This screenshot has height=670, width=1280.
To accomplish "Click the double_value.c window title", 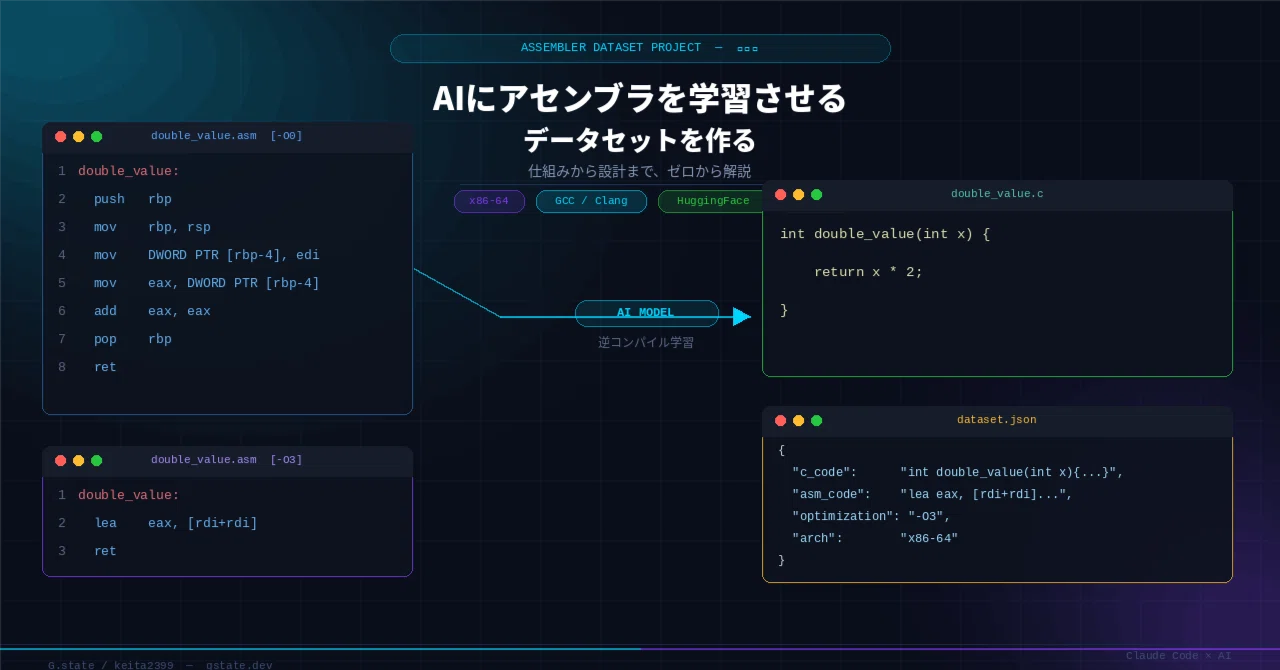I will pyautogui.click(x=997, y=194).
